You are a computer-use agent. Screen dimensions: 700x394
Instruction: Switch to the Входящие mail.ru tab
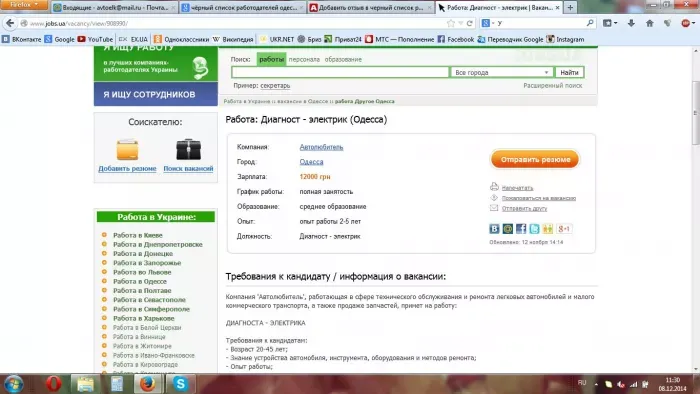pyautogui.click(x=113, y=8)
